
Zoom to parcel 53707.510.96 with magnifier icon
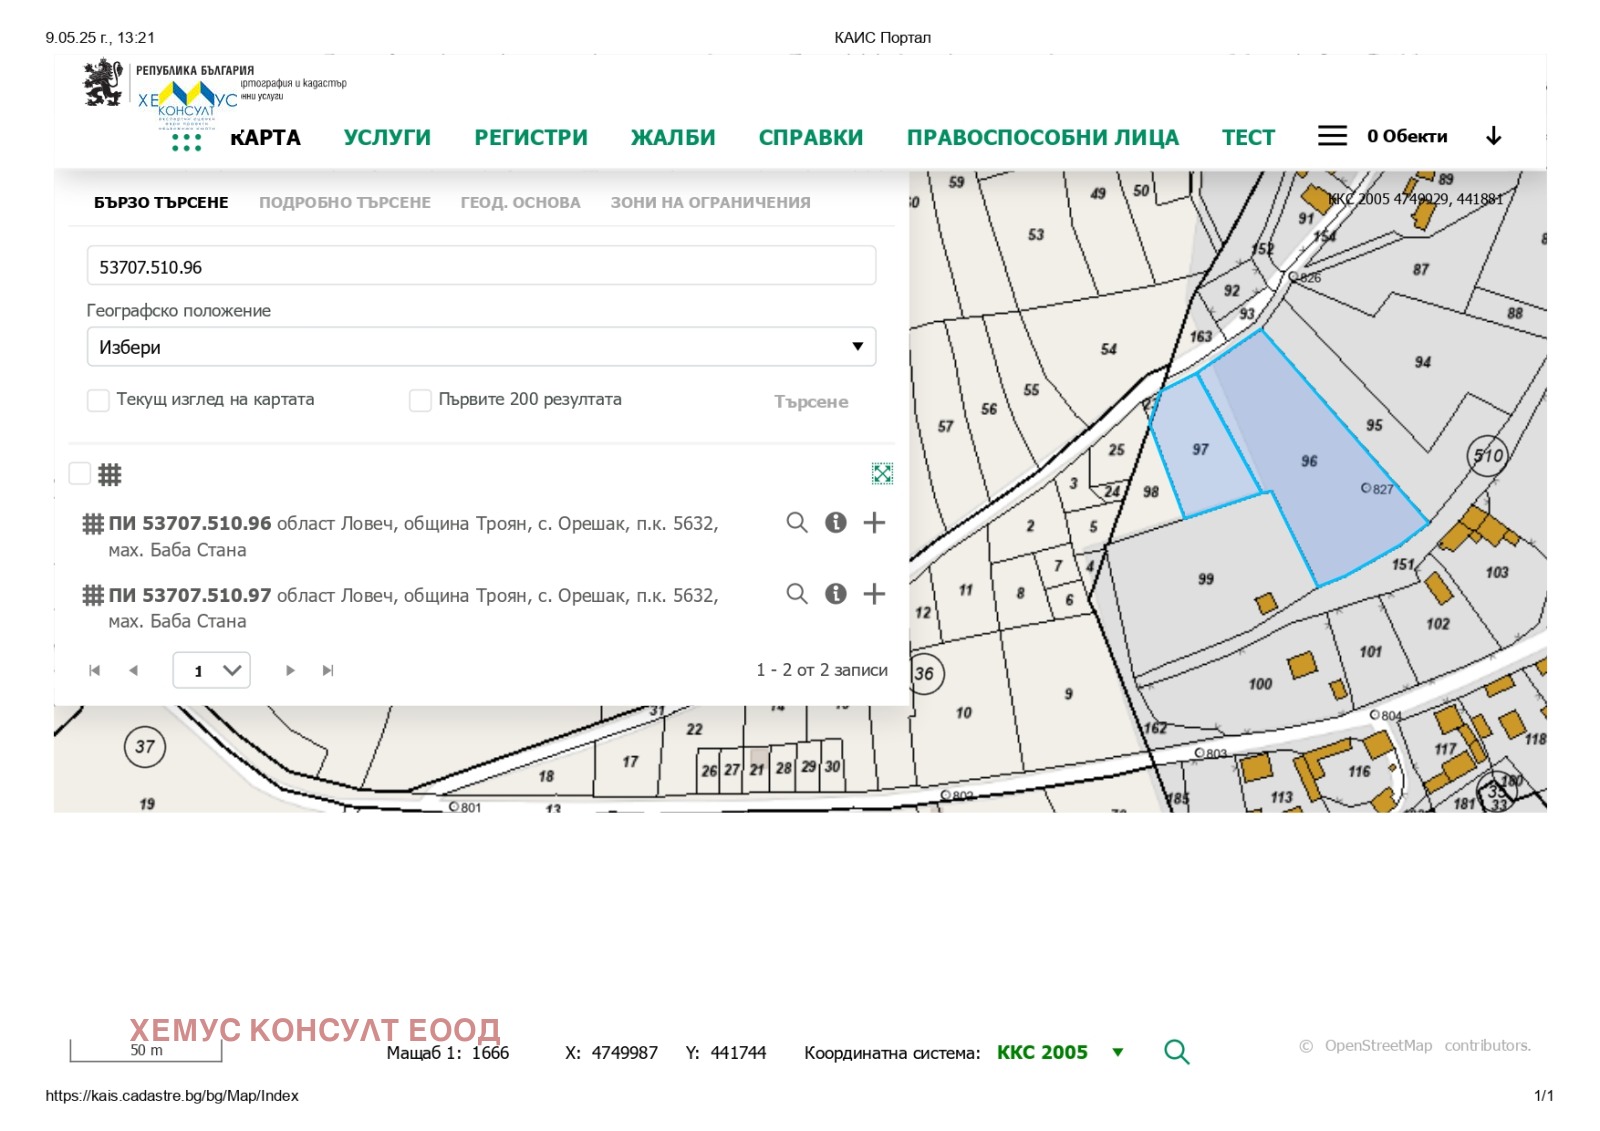(x=796, y=523)
